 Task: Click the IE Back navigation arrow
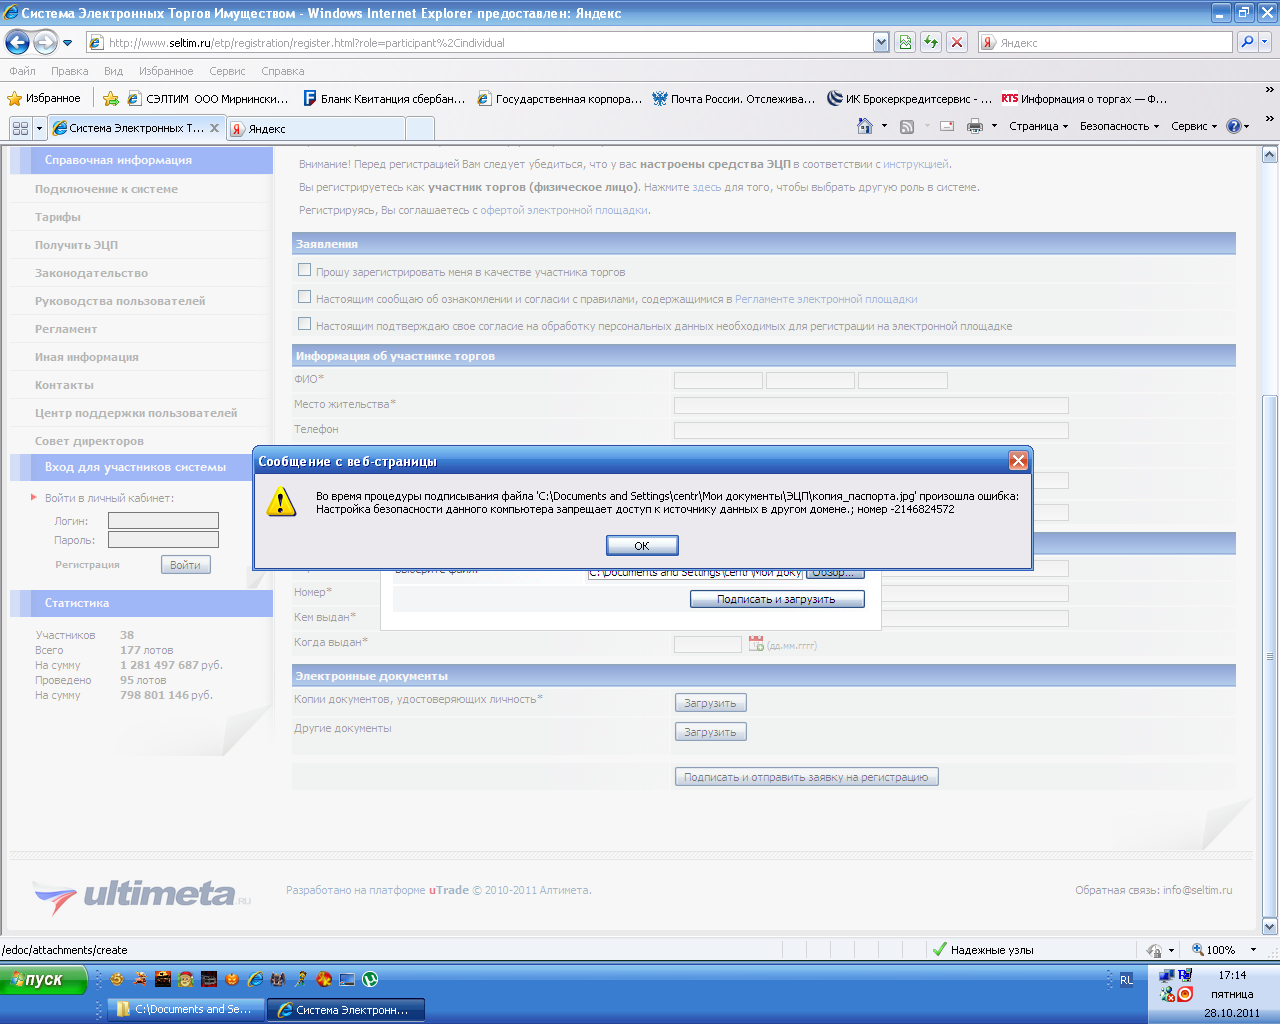[x=17, y=42]
